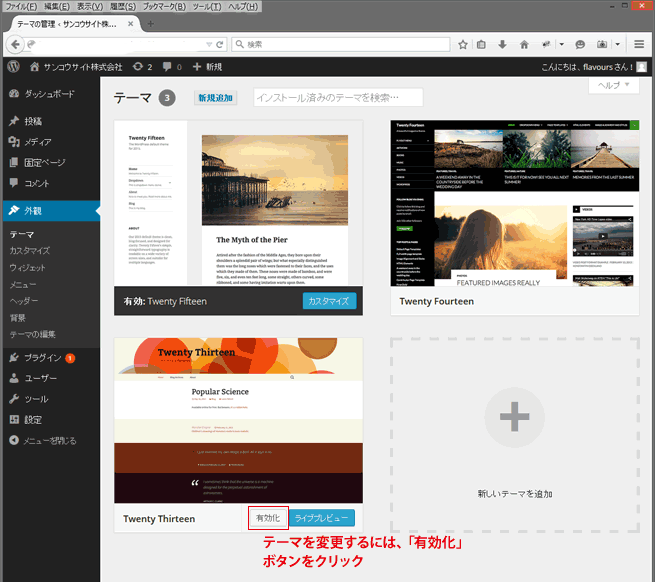Open the updates icon showing 2
The height and width of the screenshot is (582, 655).
(142, 67)
